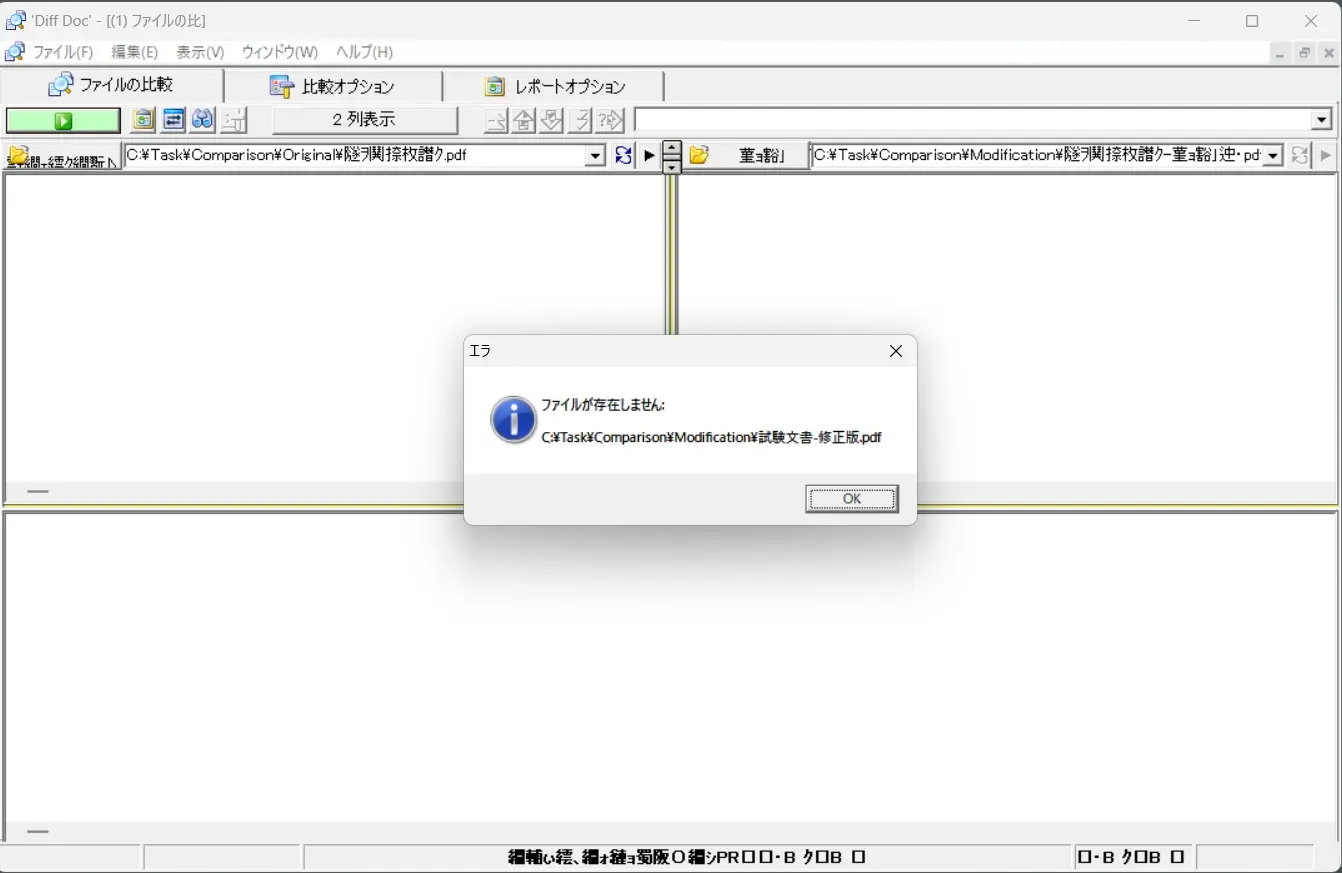
Task: Open right file browse folder button
Action: coord(746,156)
